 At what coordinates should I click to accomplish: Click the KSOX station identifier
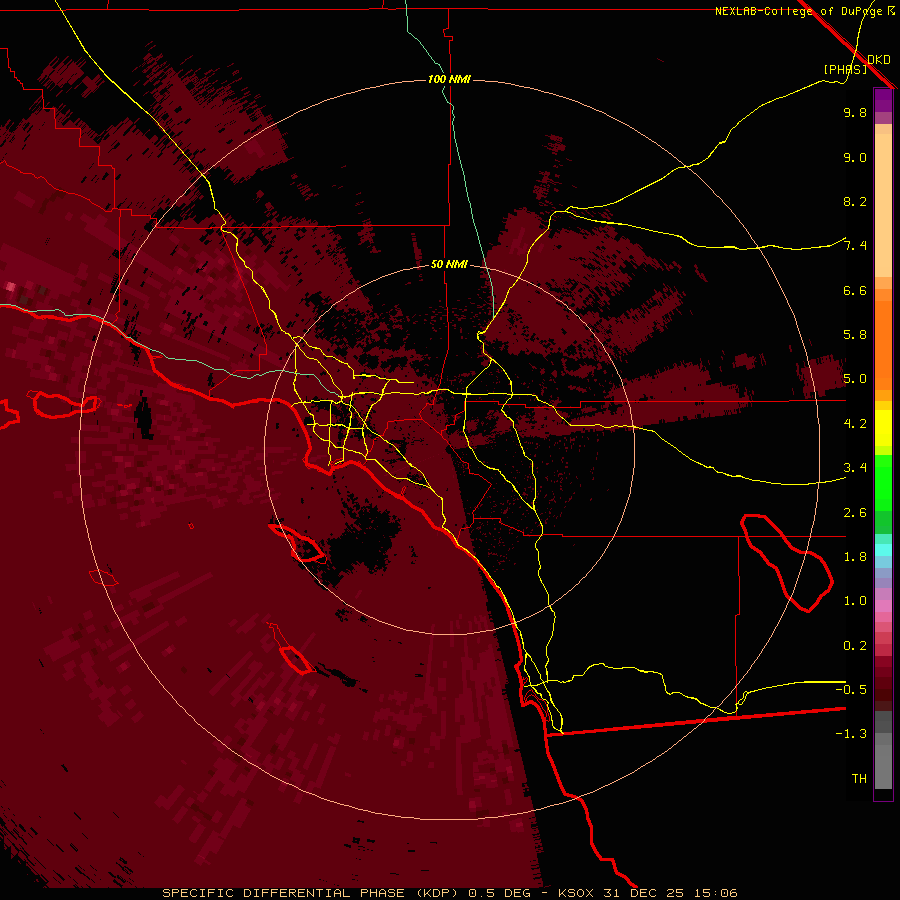coord(576,893)
